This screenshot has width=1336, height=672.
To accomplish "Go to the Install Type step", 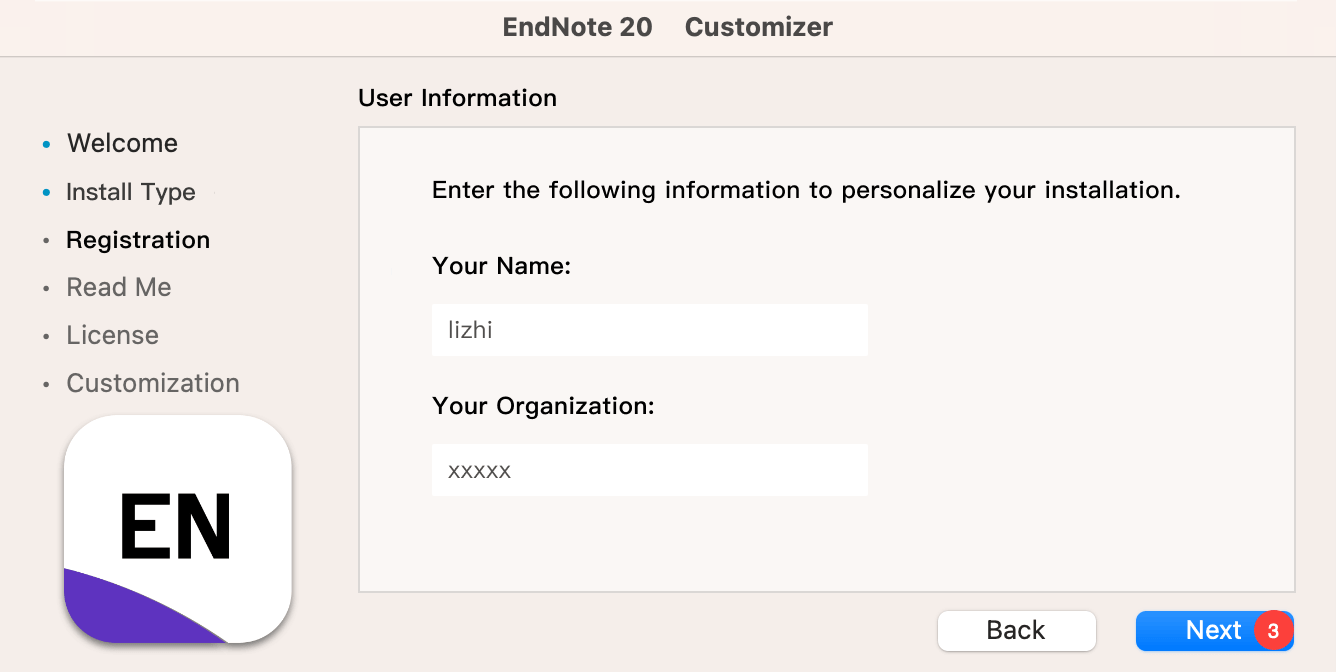I will click(x=130, y=192).
